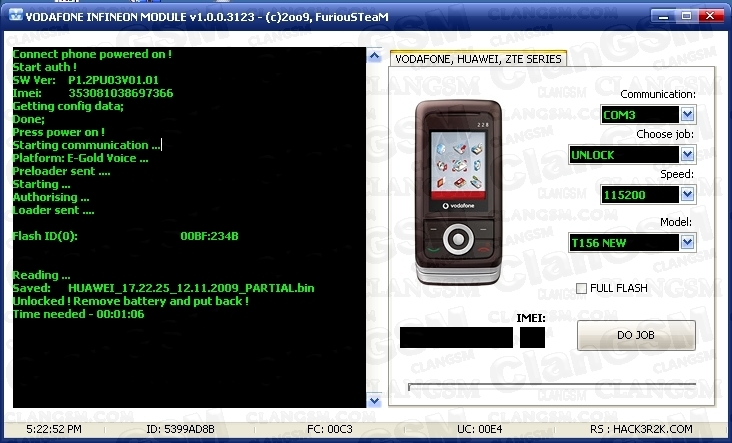
Task: Focus the long IMEI input field
Action: click(456, 337)
